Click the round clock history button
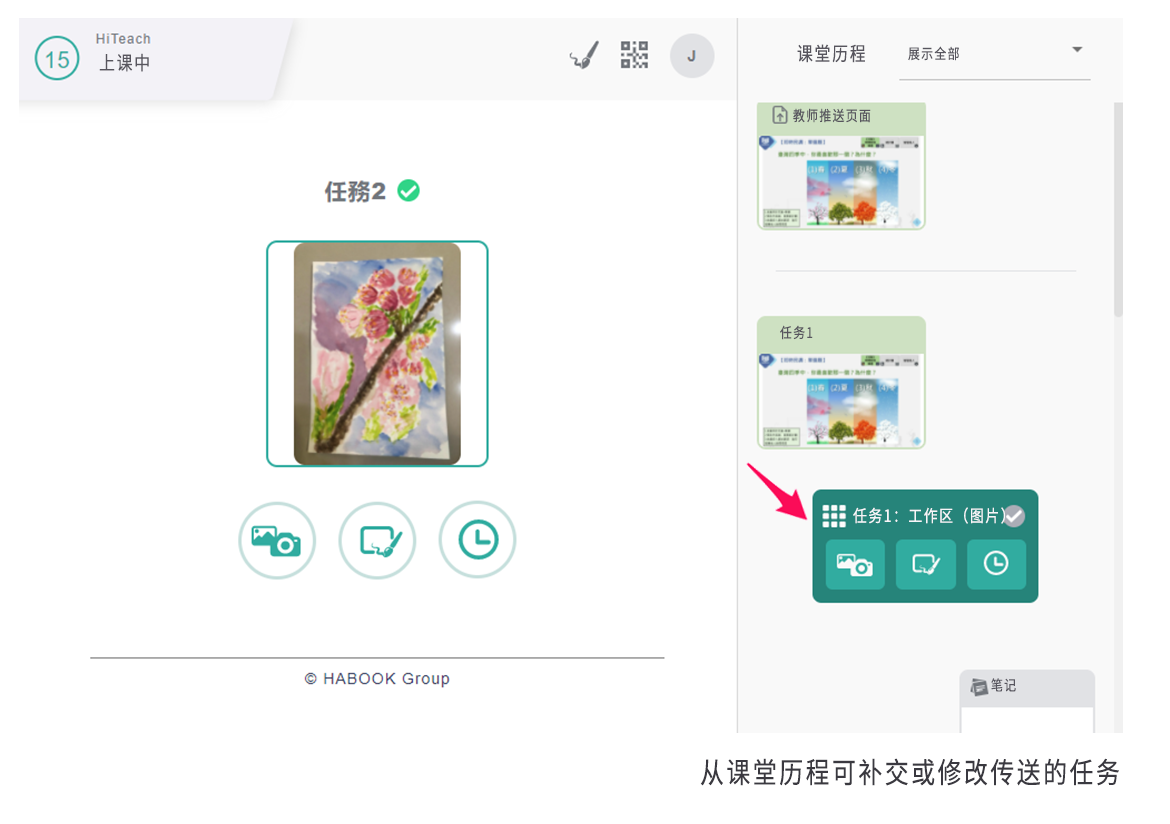Viewport: 1170px width, 824px height. coord(477,540)
